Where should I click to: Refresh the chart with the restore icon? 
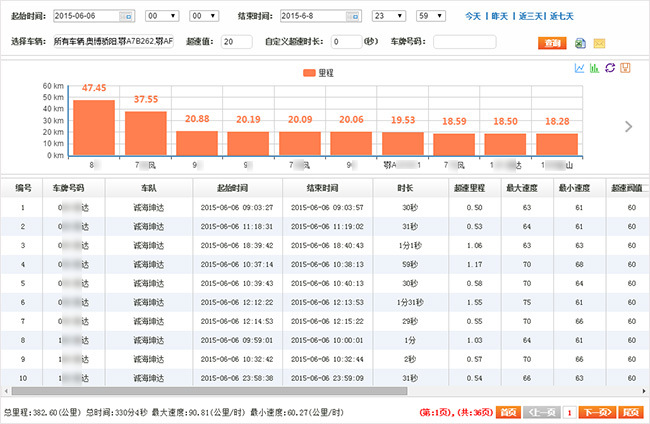tap(610, 68)
